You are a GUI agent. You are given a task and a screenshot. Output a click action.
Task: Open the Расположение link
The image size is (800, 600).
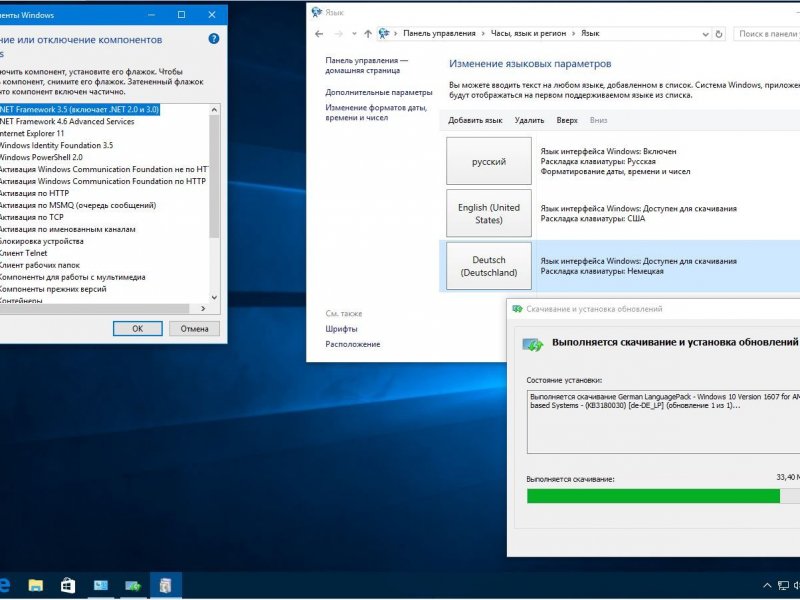coord(353,344)
